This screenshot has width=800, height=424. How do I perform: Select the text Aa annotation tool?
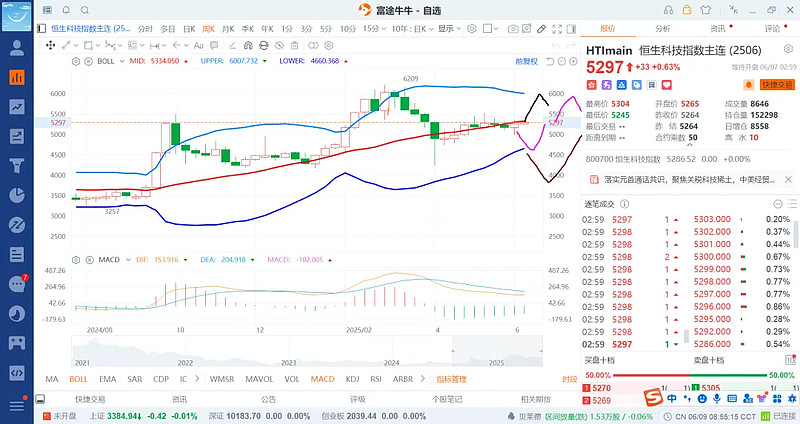[x=198, y=45]
